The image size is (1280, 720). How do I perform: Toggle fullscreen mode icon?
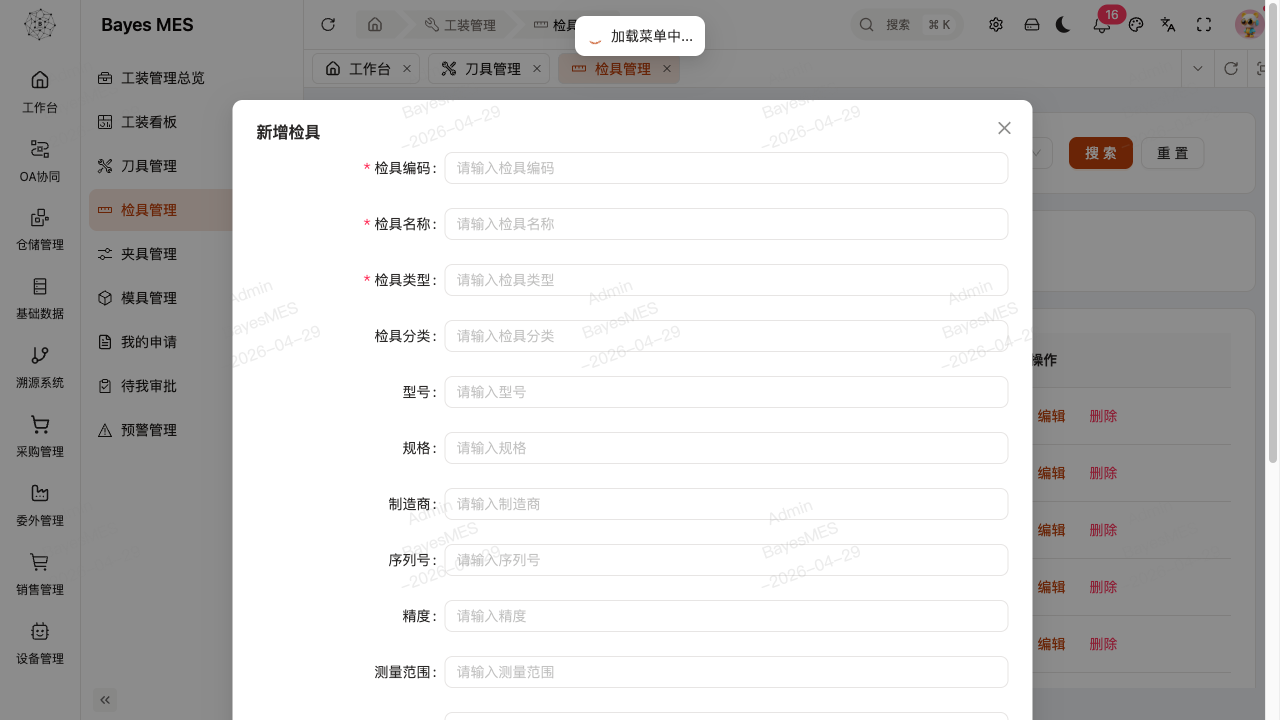1204,25
